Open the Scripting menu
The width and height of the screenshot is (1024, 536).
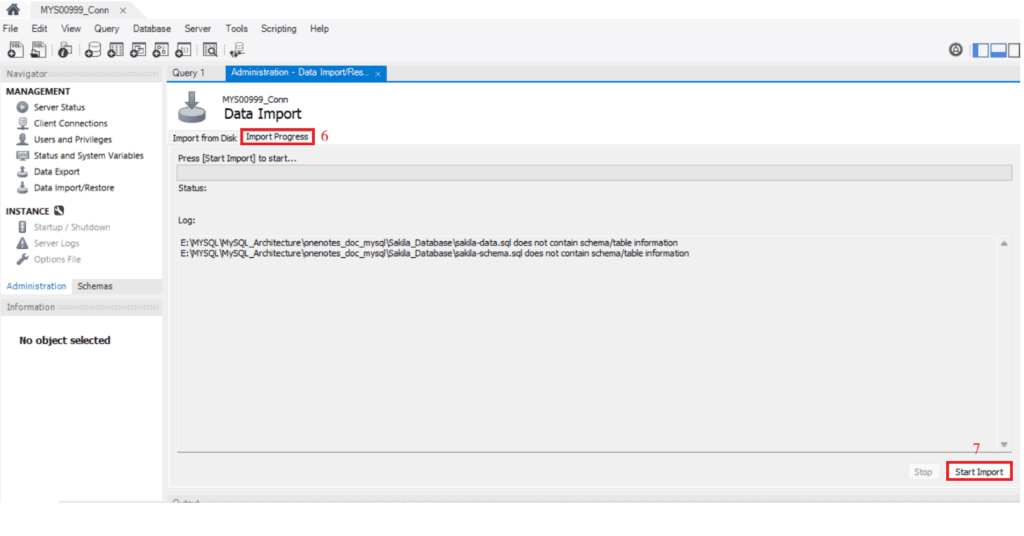click(x=278, y=29)
